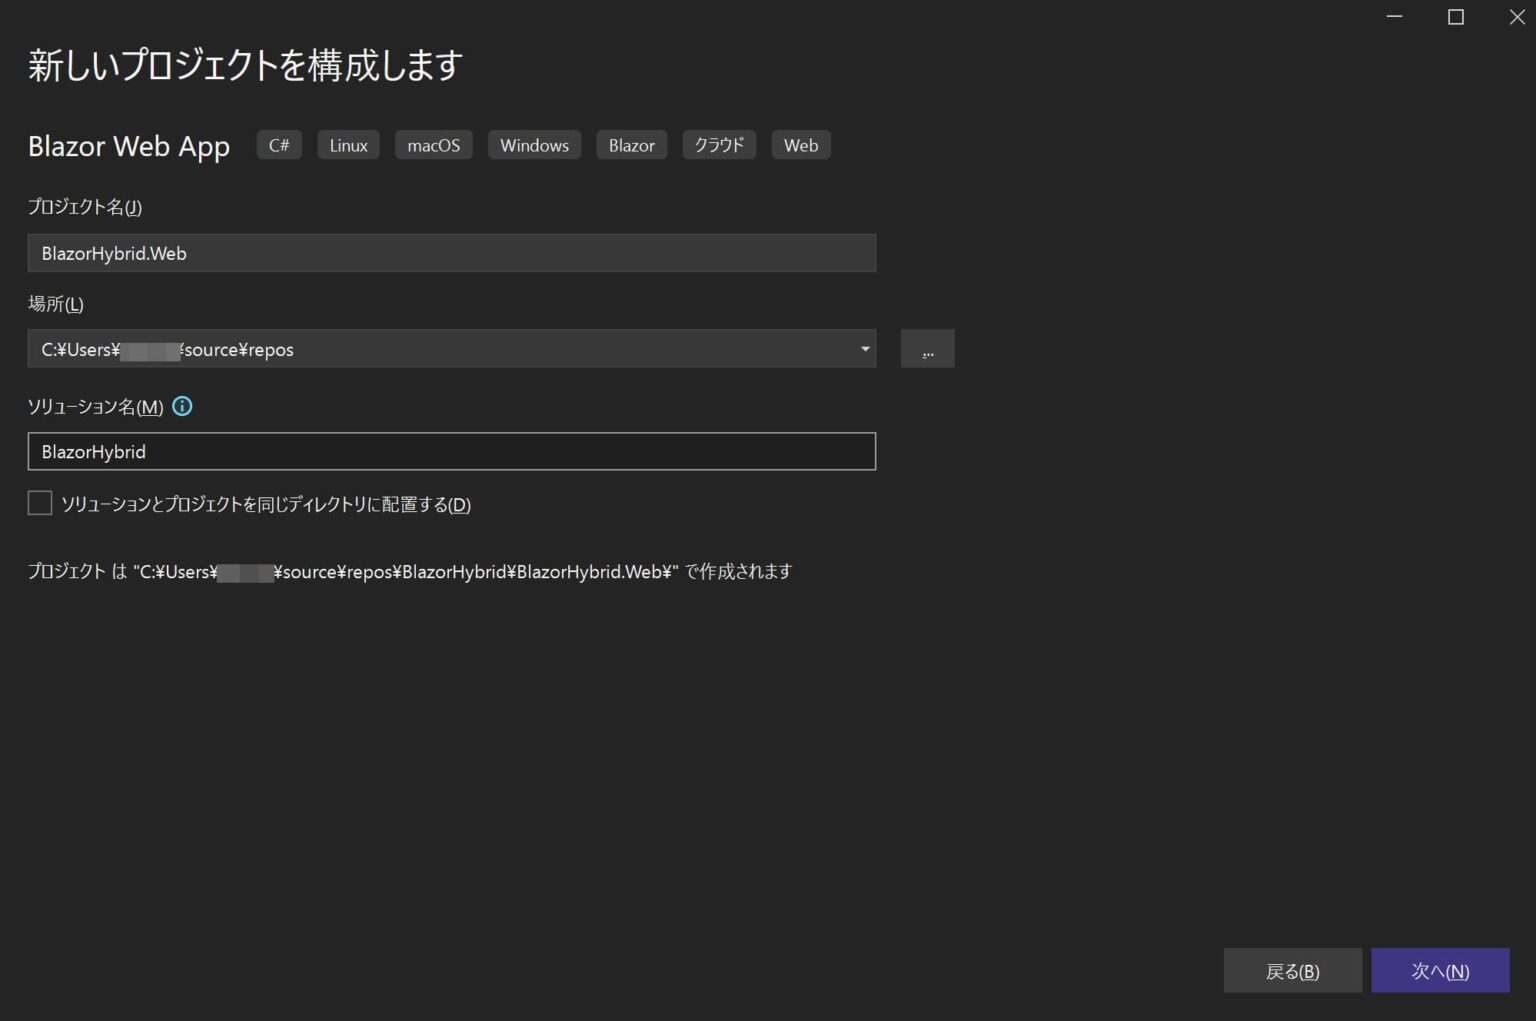This screenshot has height=1021, width=1536.
Task: Click the 戻る button
Action: tap(1292, 970)
